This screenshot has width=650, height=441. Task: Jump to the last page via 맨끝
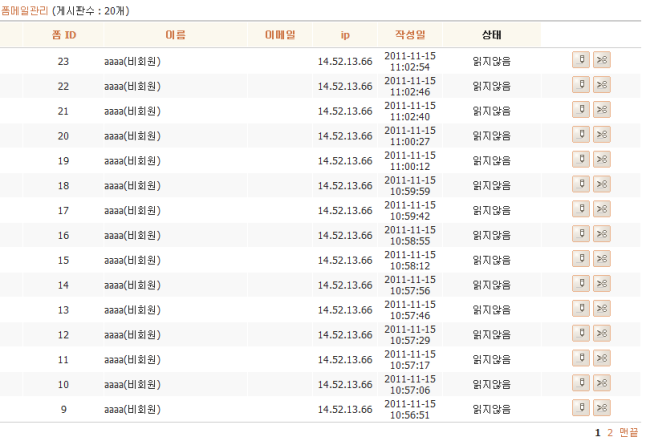point(628,432)
